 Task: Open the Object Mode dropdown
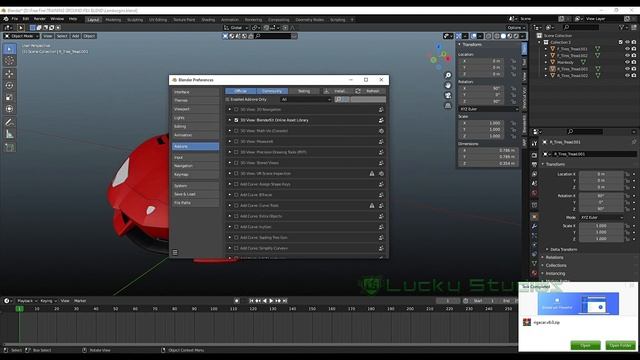click(x=21, y=36)
